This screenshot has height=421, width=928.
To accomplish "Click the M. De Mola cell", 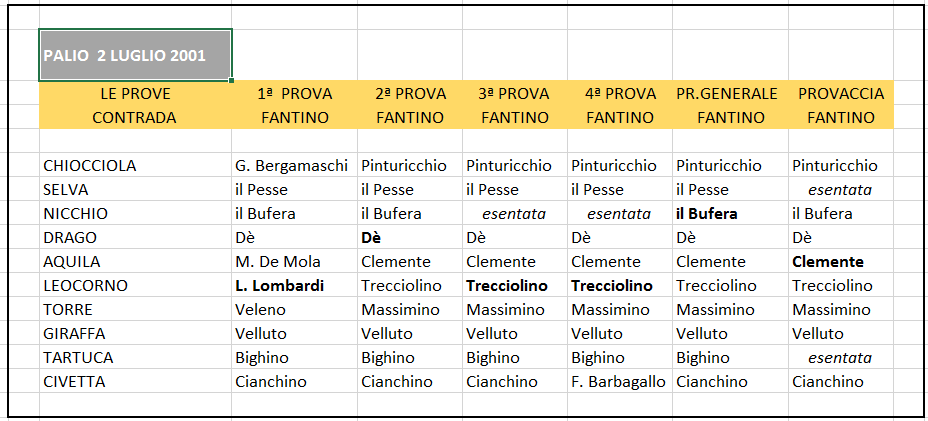I will click(x=295, y=262).
